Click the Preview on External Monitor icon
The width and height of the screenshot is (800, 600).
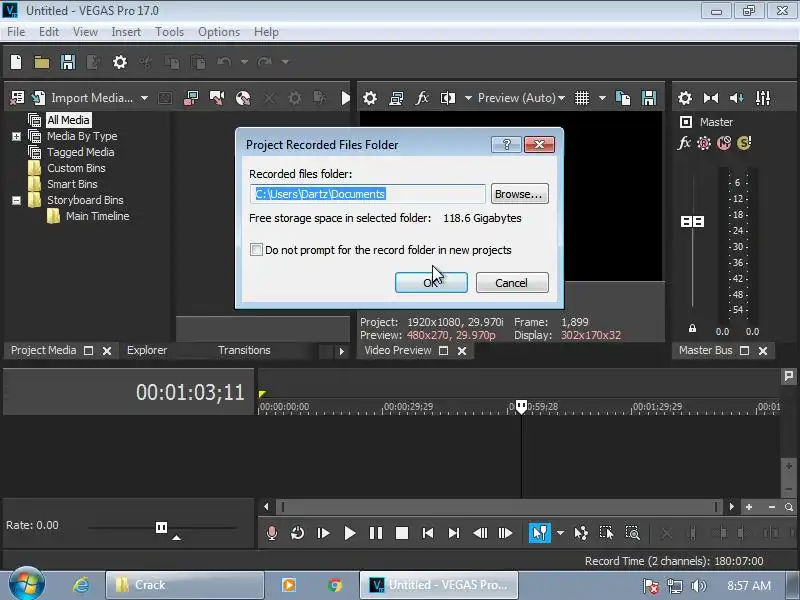396,97
